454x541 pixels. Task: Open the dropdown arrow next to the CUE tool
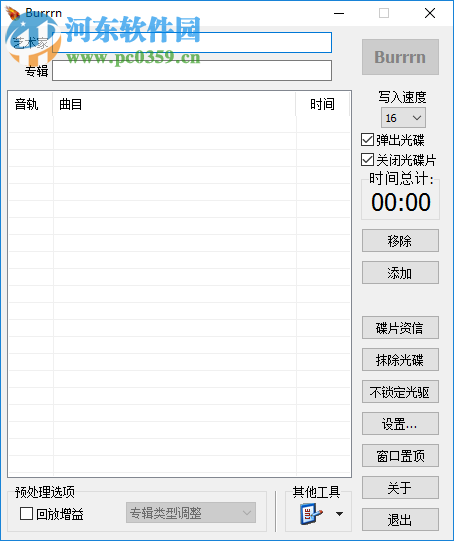(339, 514)
